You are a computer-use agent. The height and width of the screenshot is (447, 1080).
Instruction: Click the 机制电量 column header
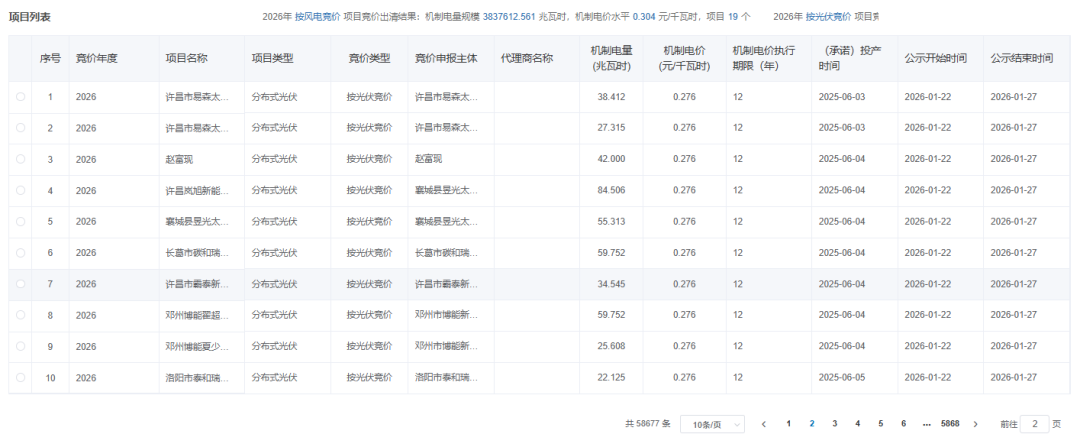[610, 58]
